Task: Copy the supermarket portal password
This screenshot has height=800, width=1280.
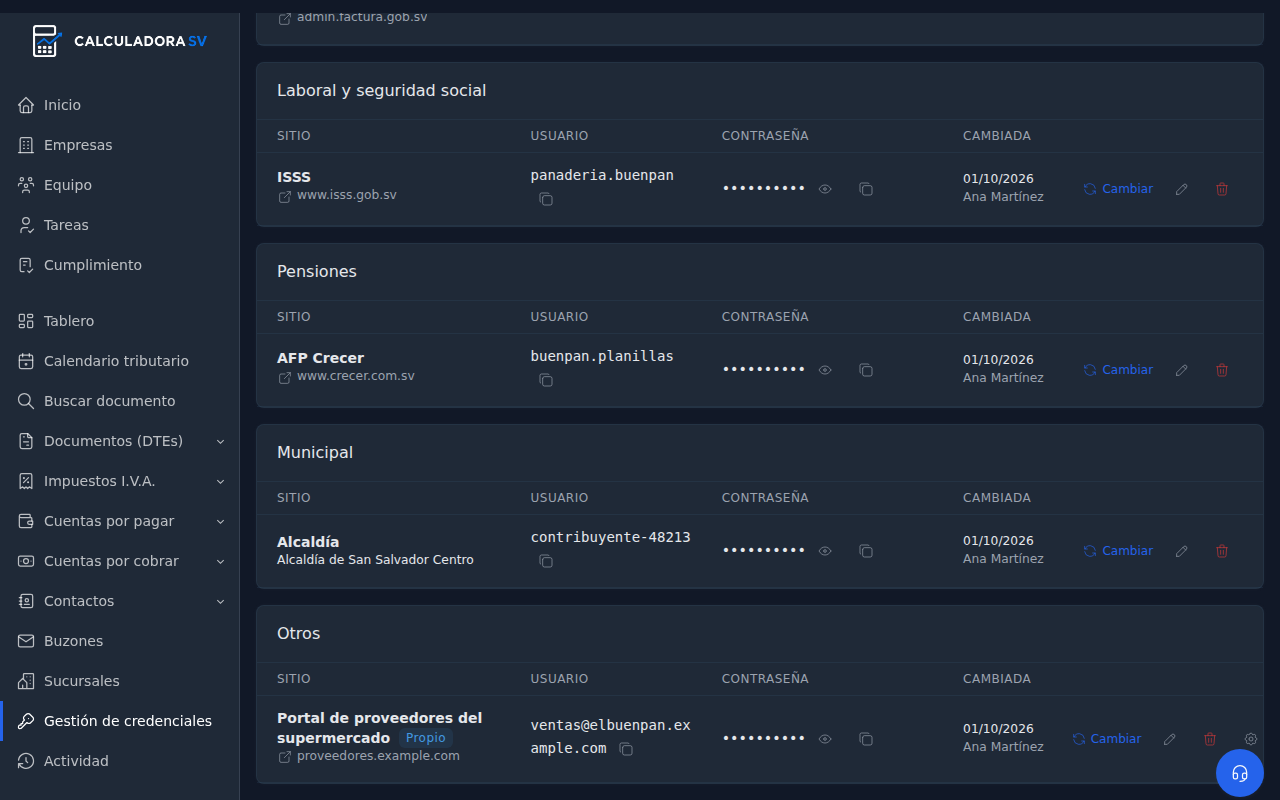Action: (x=866, y=739)
